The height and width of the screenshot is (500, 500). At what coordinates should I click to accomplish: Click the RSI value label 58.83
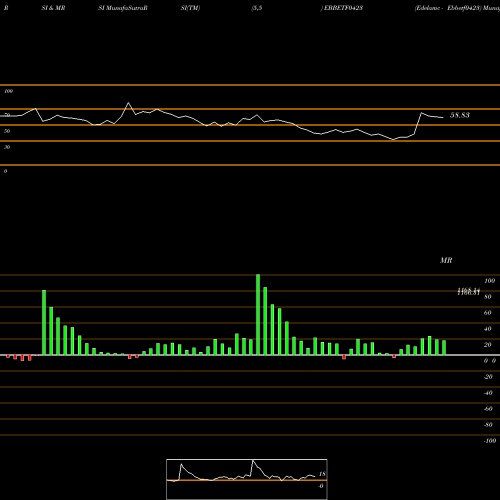460,115
